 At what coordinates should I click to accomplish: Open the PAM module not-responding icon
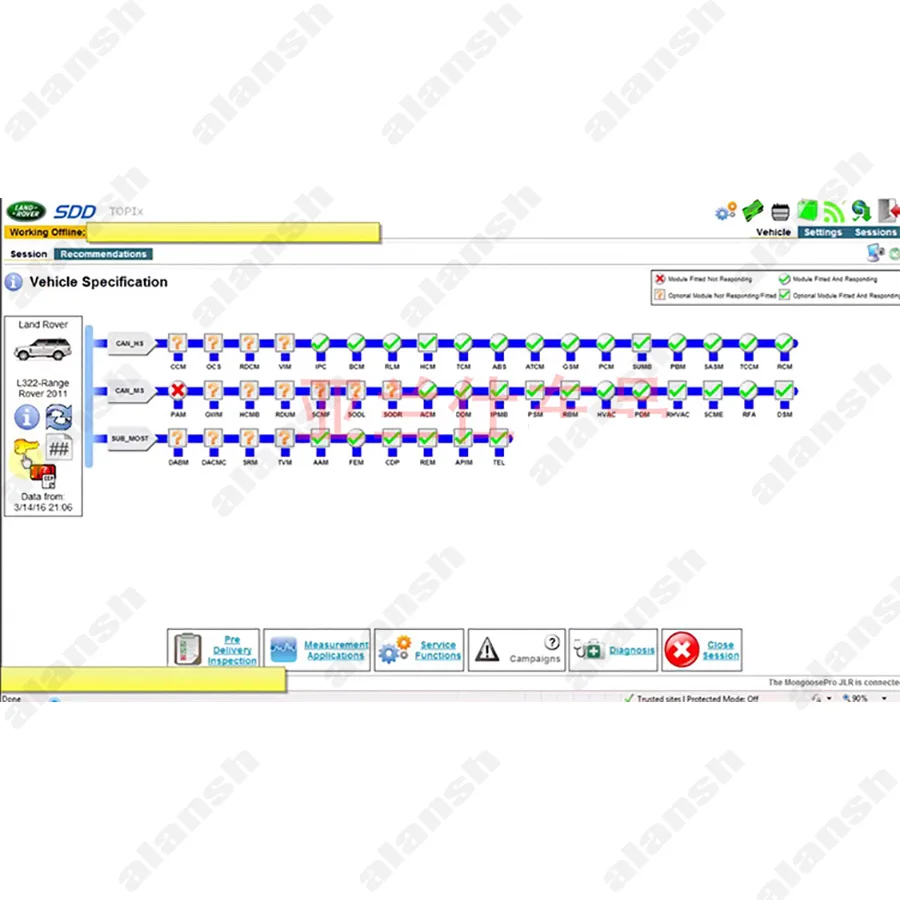178,391
